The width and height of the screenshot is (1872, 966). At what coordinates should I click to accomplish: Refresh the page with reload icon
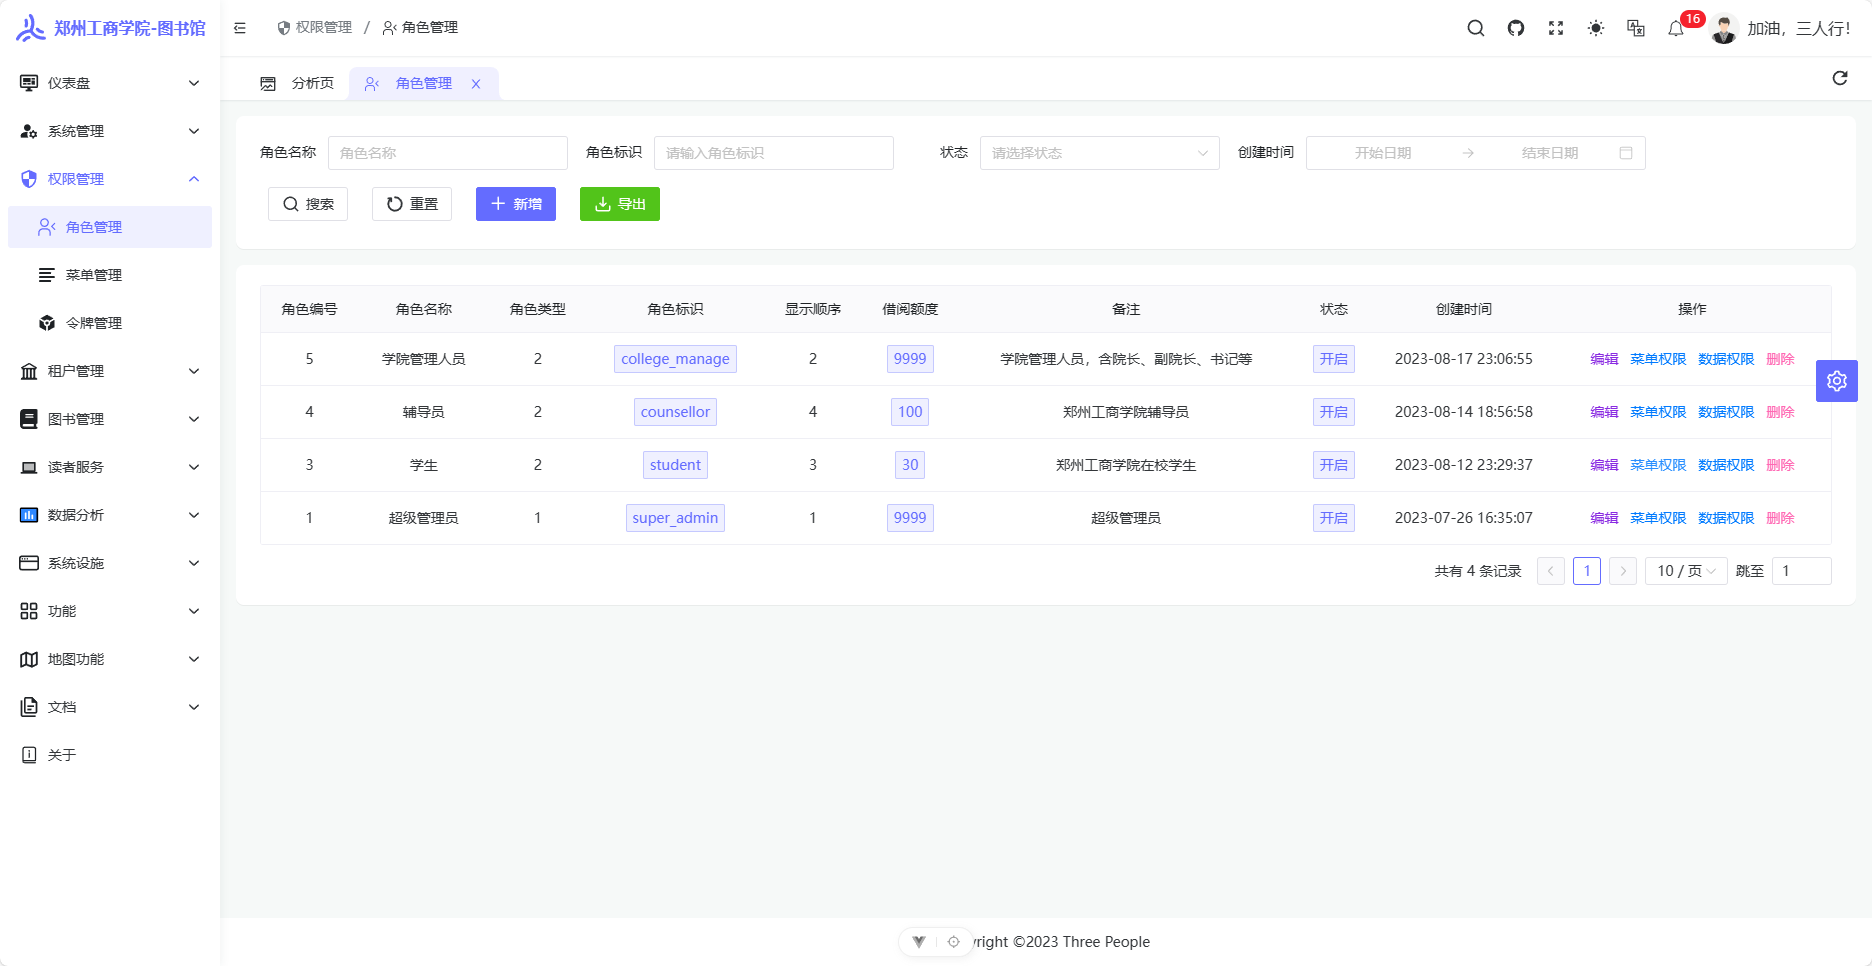[x=1840, y=78]
